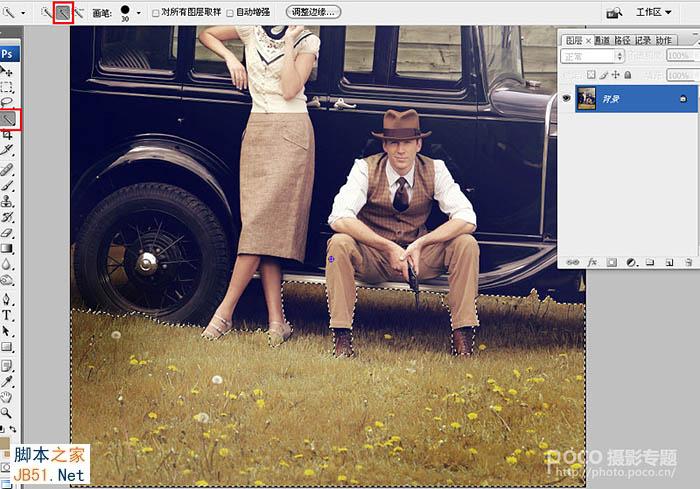Screen dimensions: 700x489
Task: Click the Go to Bridge icon
Action: click(x=614, y=13)
